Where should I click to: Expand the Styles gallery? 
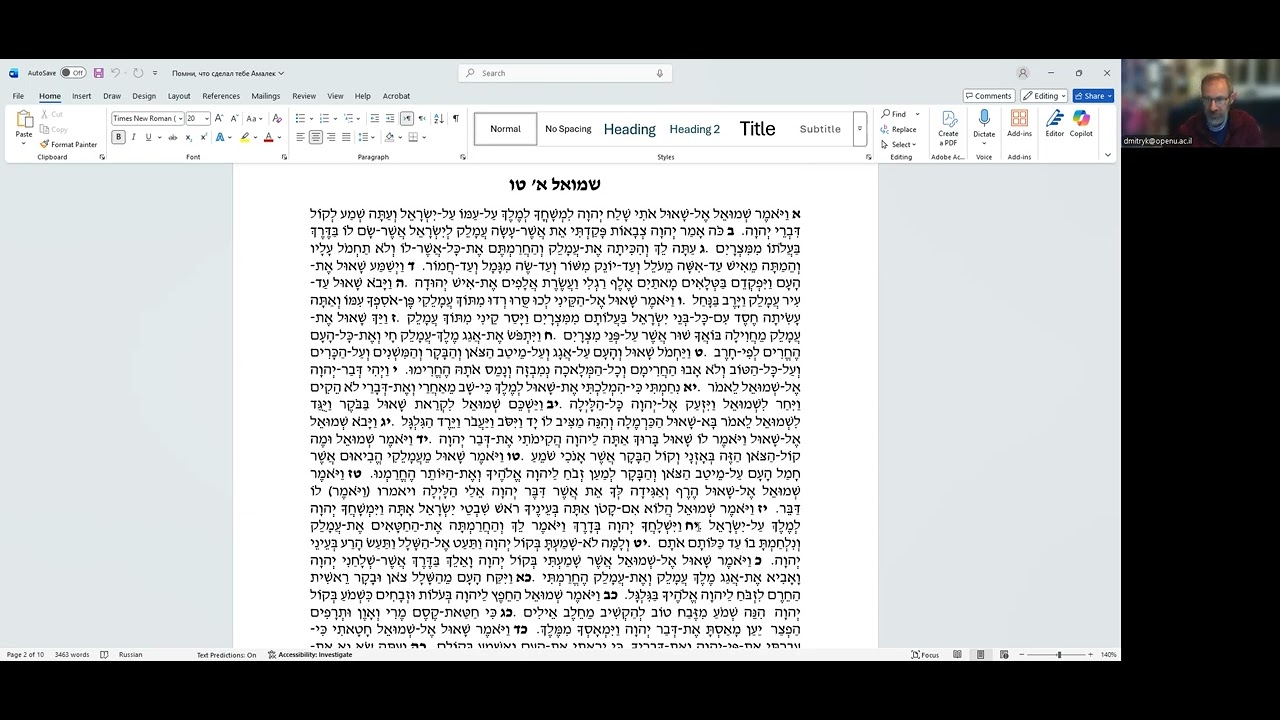(859, 128)
